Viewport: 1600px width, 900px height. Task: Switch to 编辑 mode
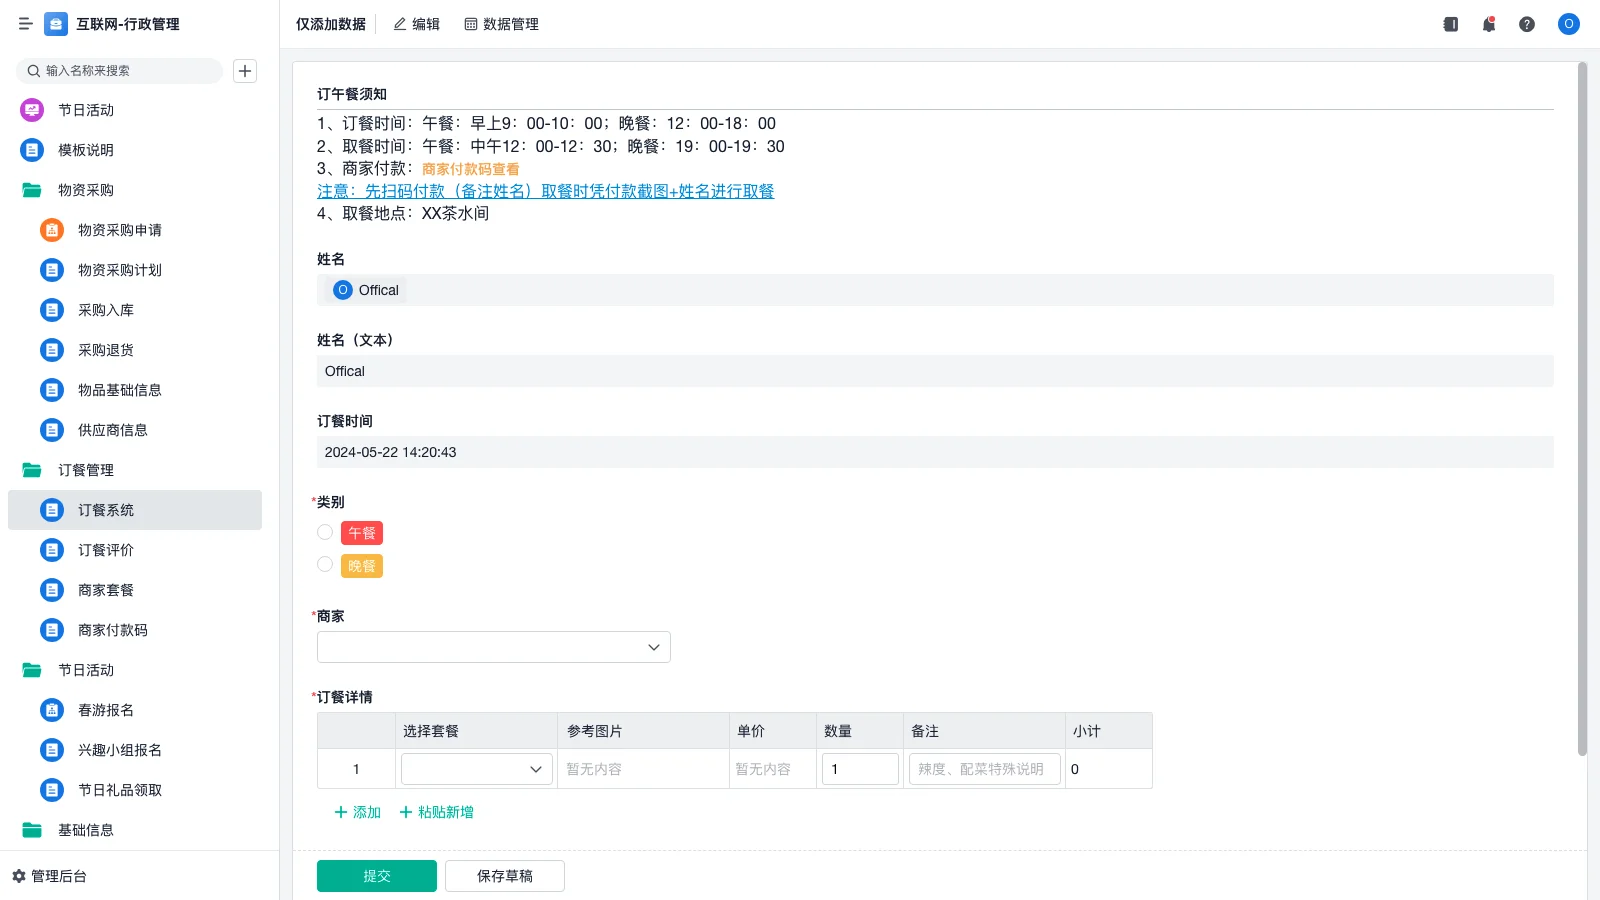pos(416,24)
